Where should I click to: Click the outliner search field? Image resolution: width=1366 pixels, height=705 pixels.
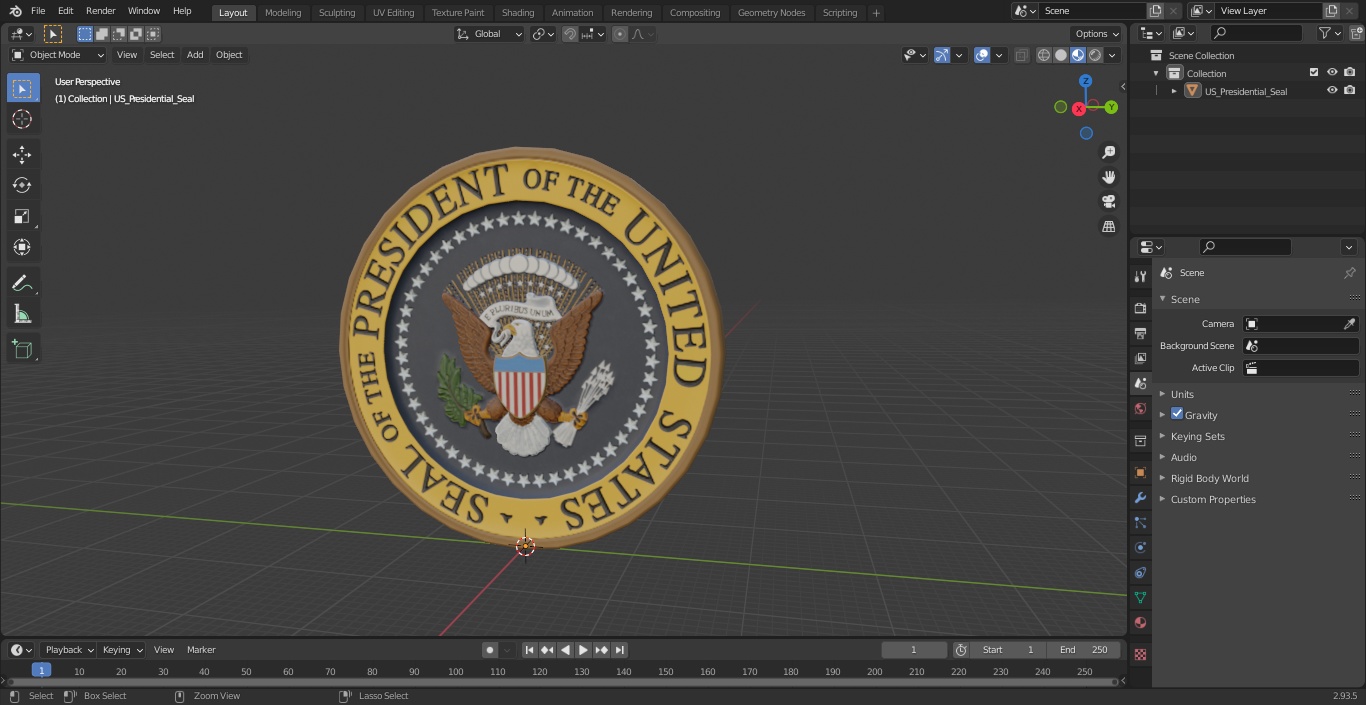[1255, 34]
